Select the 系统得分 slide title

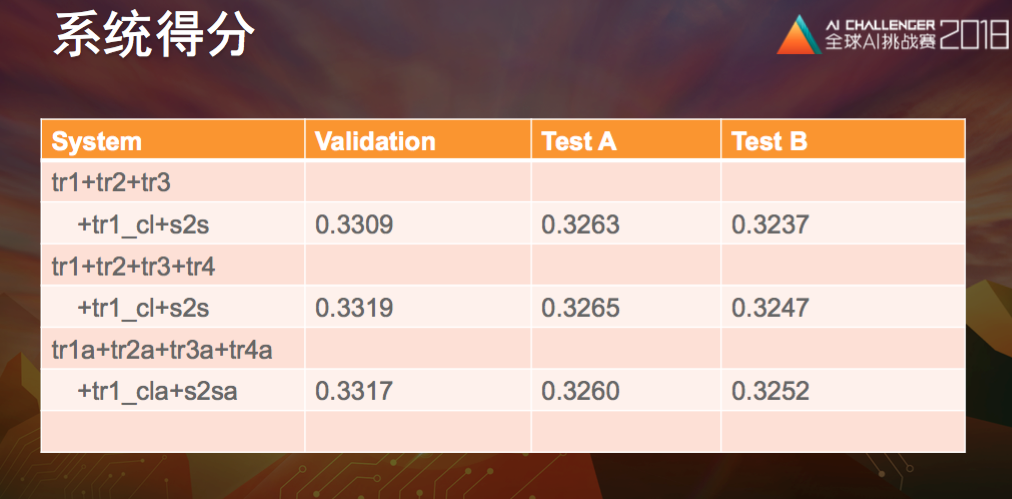(154, 36)
